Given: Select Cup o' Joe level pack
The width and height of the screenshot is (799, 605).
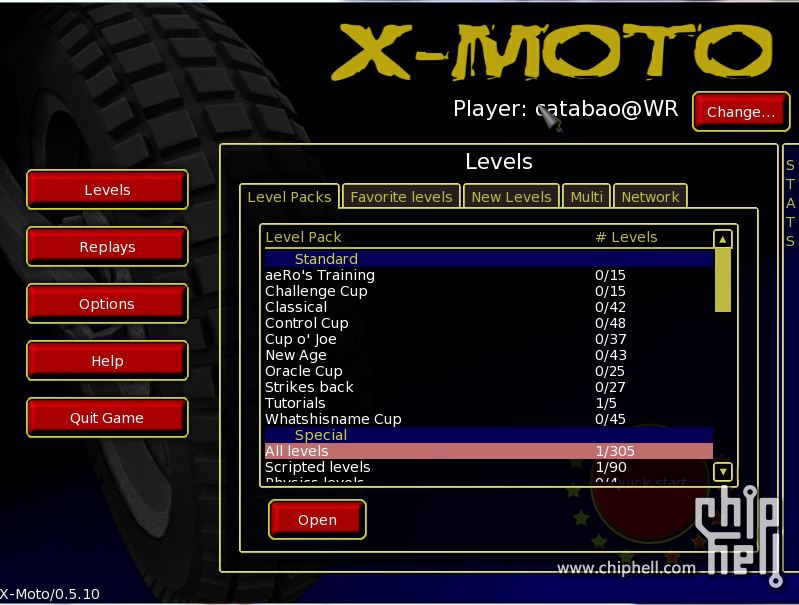Looking at the screenshot, I should (x=488, y=339).
